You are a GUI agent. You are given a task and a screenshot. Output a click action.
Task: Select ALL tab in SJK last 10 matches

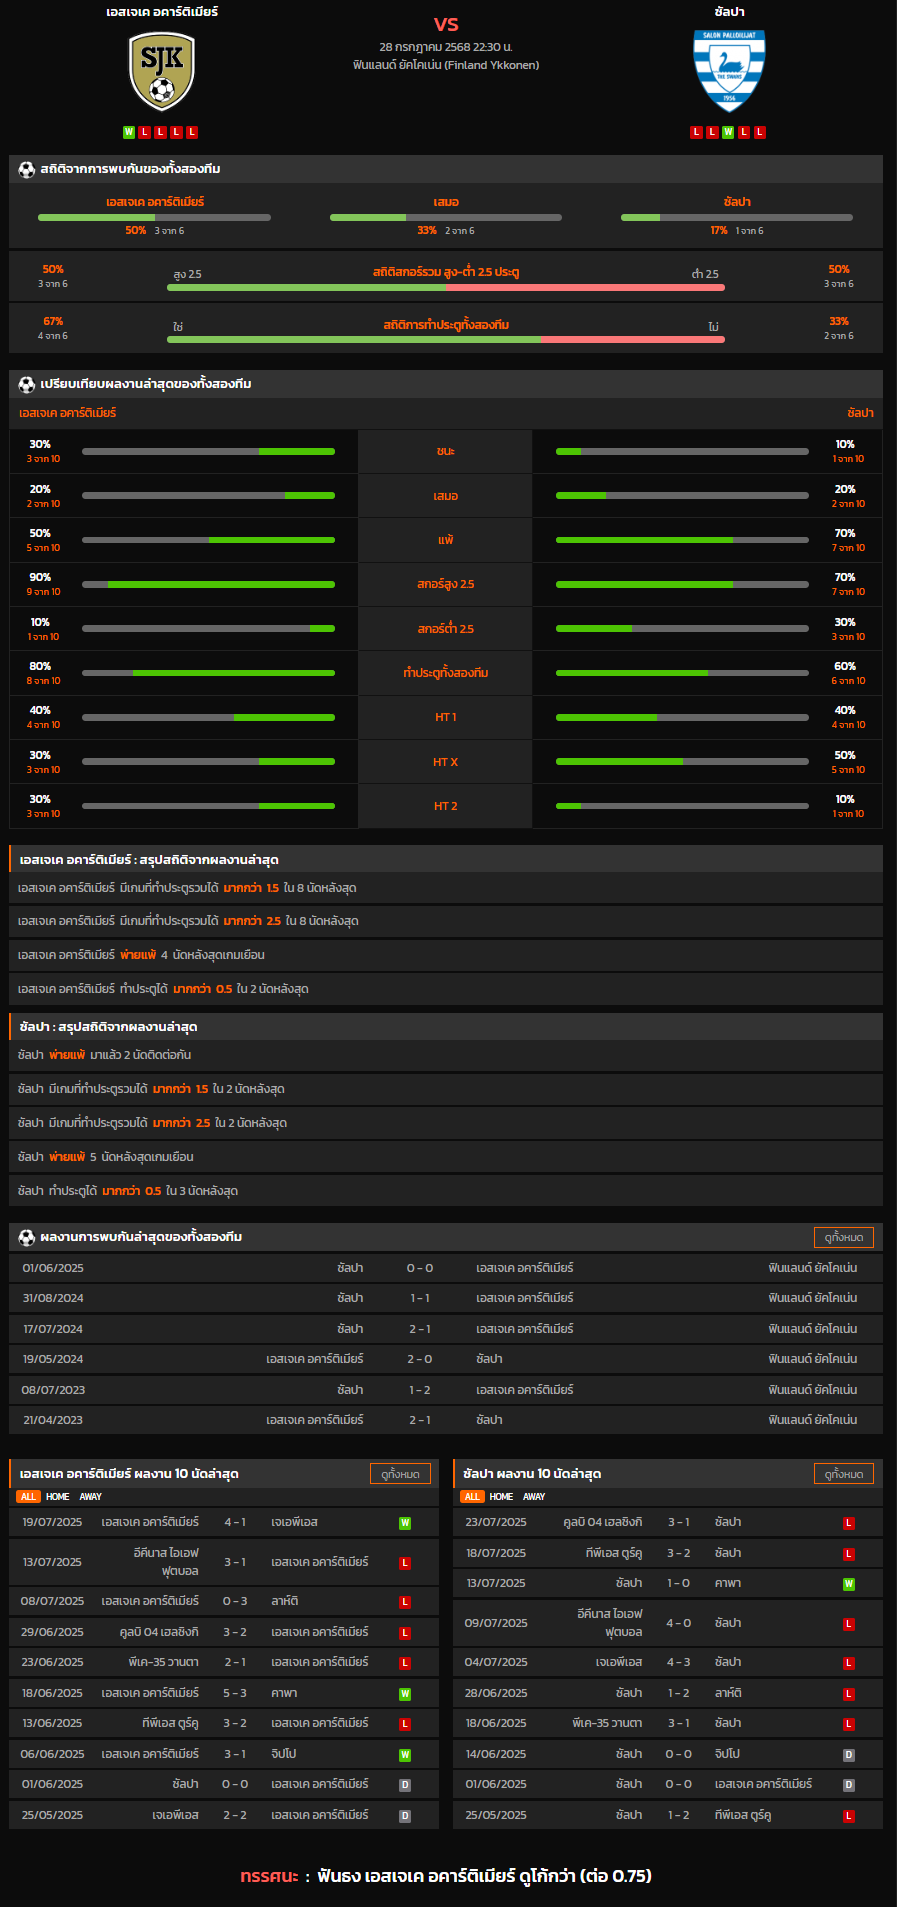coord(28,1497)
